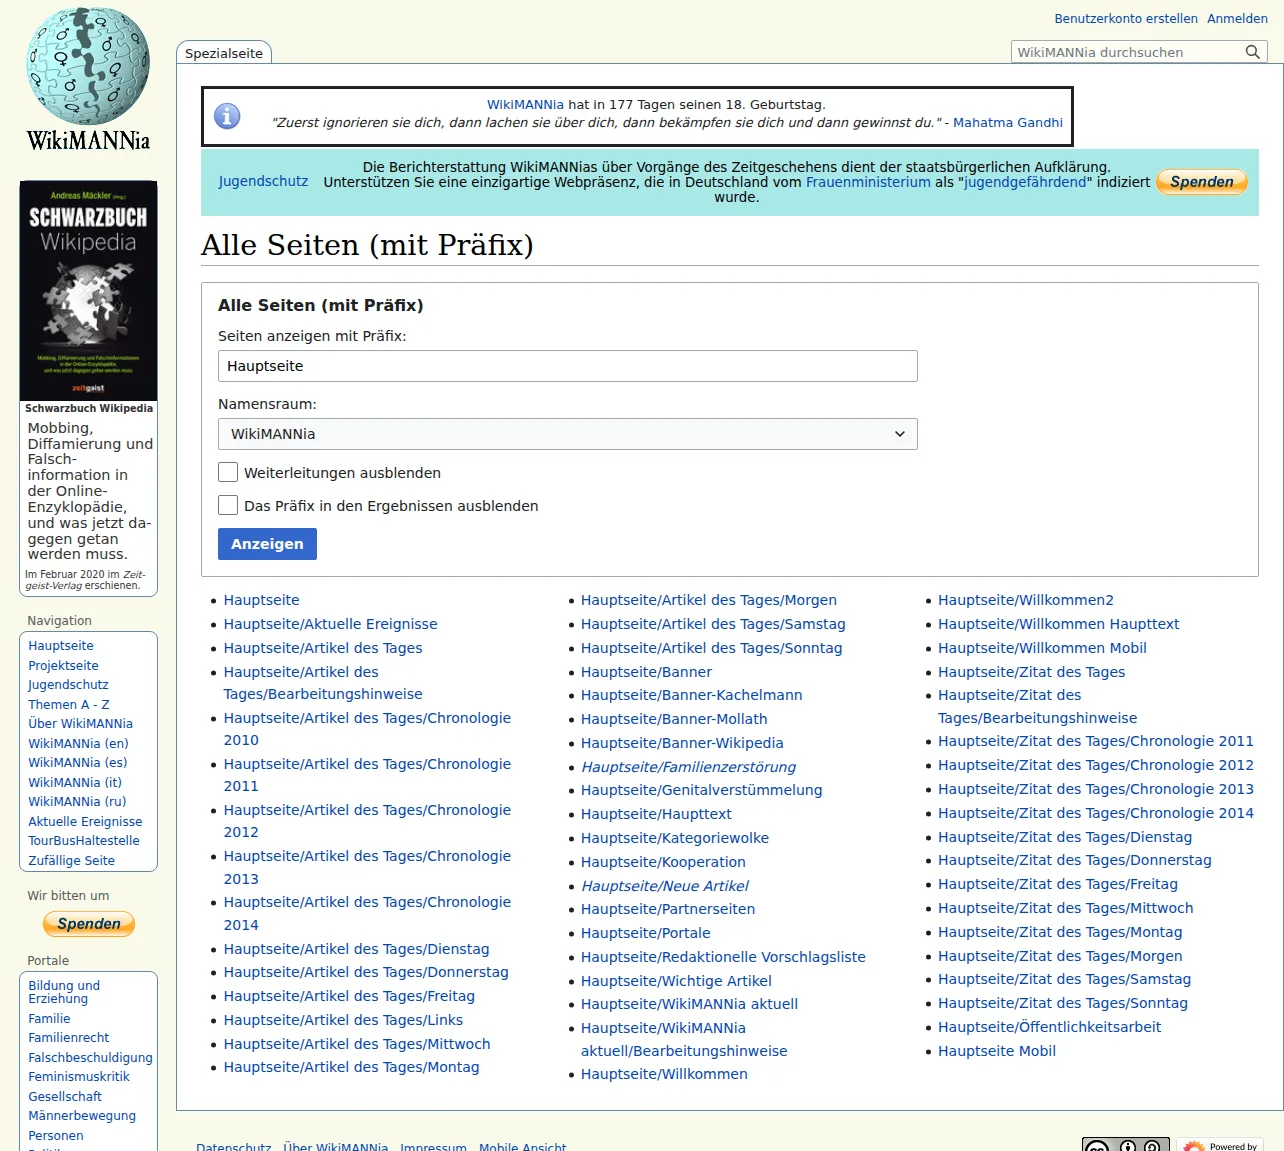Image resolution: width=1284 pixels, height=1151 pixels.
Task: Focus the Präfix input field
Action: 567,366
